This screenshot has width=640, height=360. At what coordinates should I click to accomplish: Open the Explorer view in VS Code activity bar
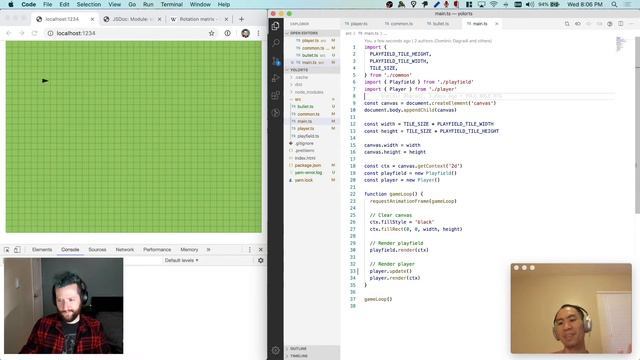[276, 26]
